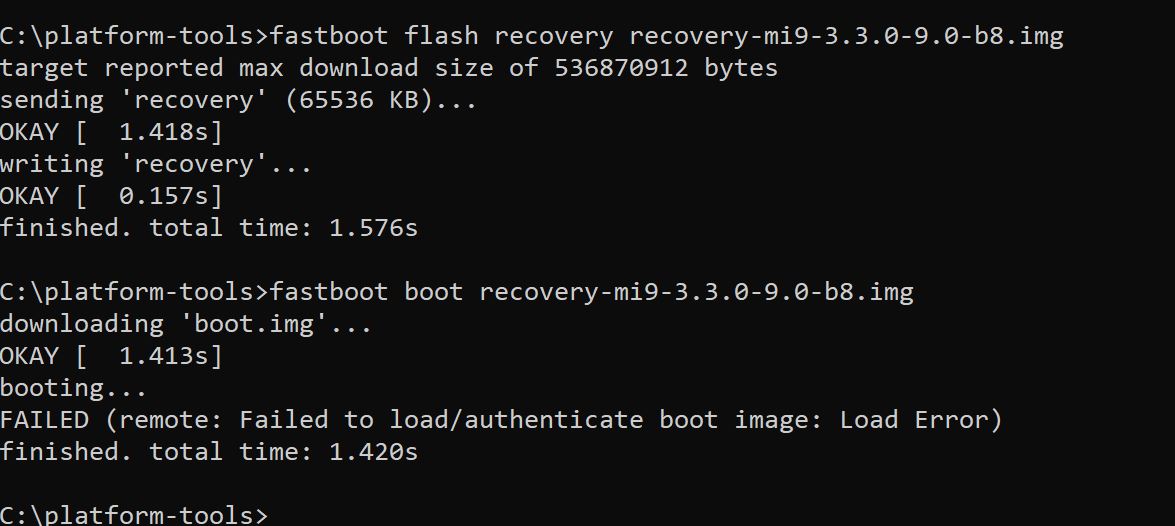Click the 'Load Error' text

pos(913,420)
